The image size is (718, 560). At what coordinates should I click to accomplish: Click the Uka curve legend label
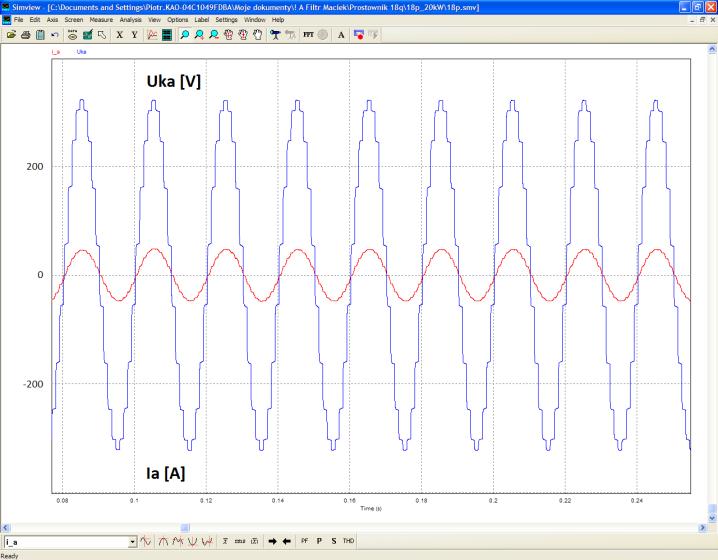pyautogui.click(x=82, y=52)
